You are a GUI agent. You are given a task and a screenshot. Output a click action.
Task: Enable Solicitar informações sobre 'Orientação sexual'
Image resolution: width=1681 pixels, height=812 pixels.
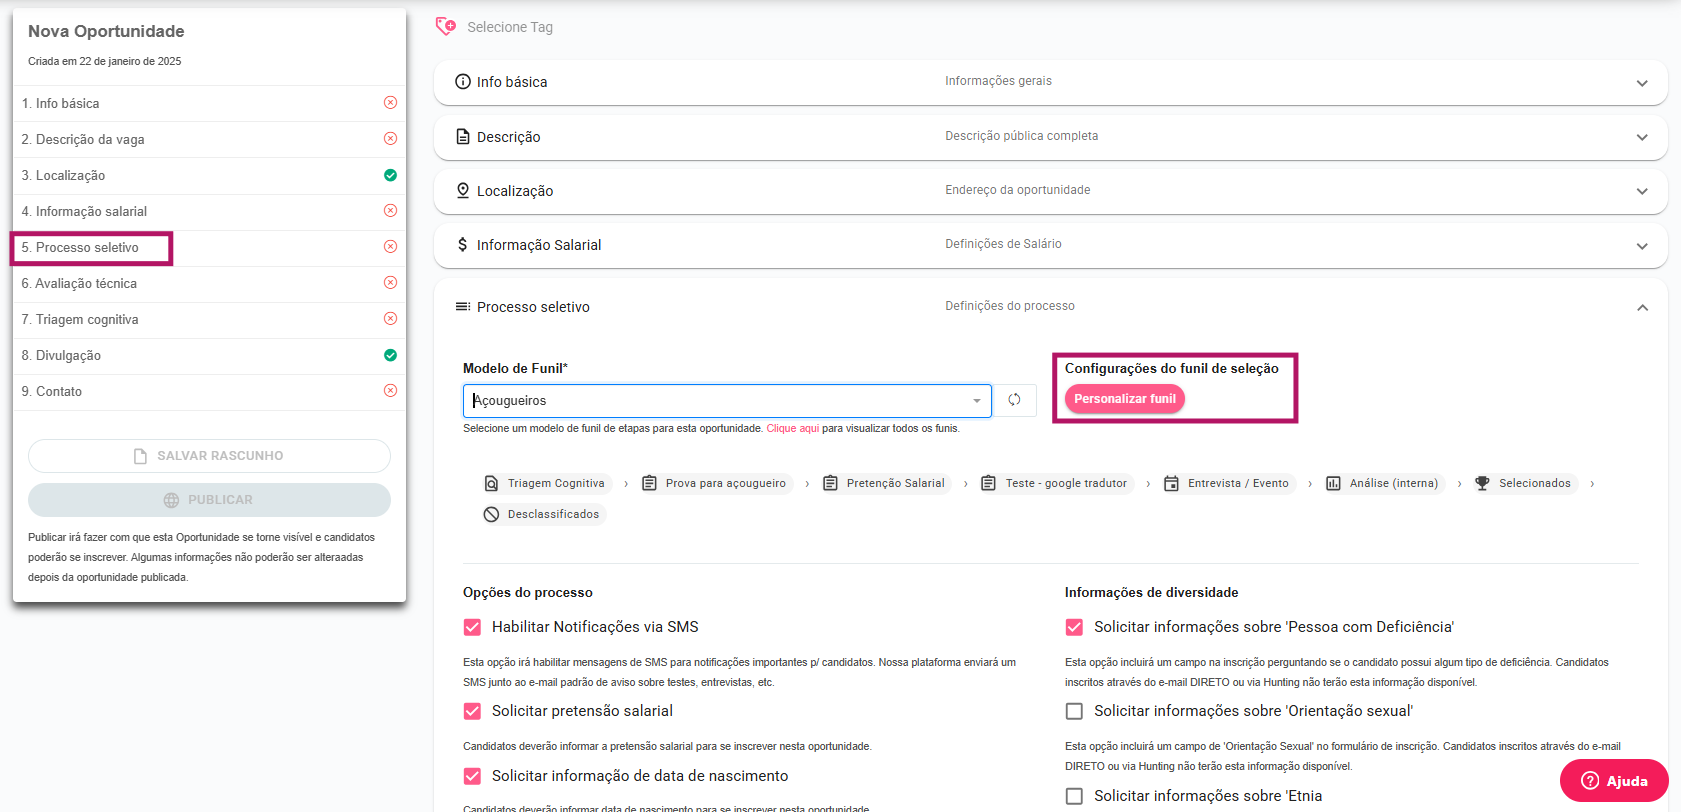click(1074, 711)
